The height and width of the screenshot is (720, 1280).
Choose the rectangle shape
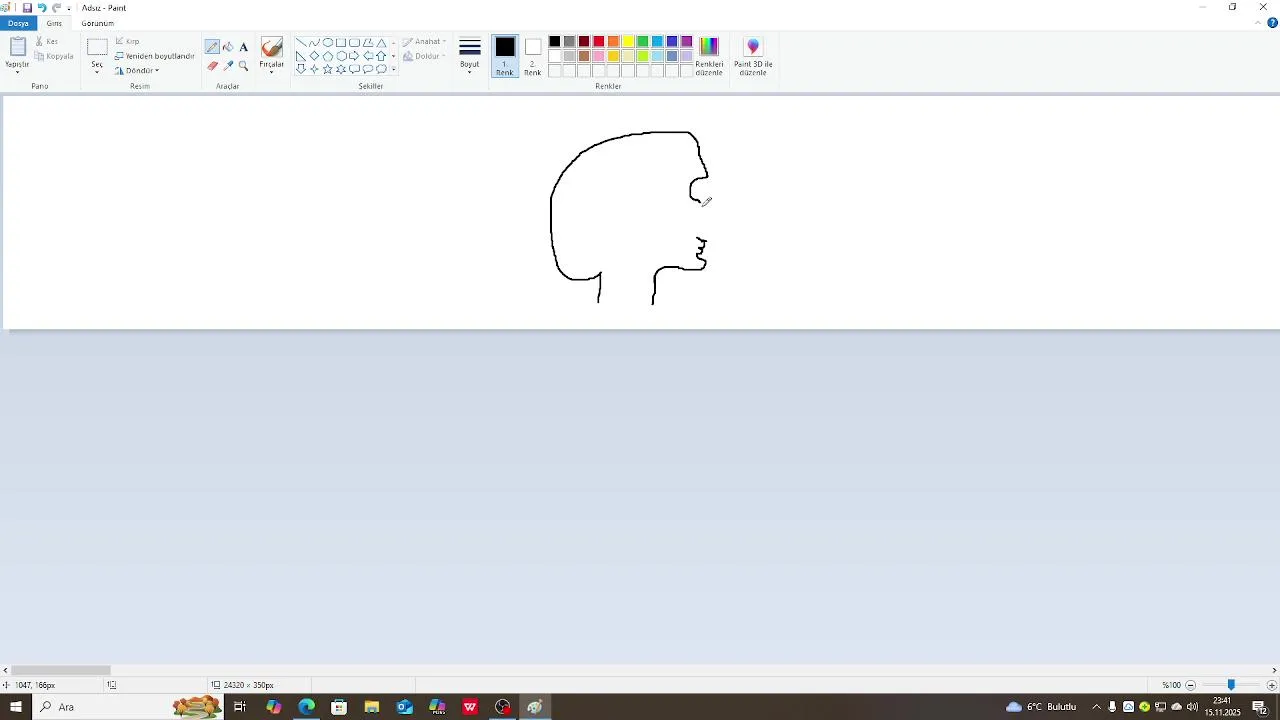point(341,43)
